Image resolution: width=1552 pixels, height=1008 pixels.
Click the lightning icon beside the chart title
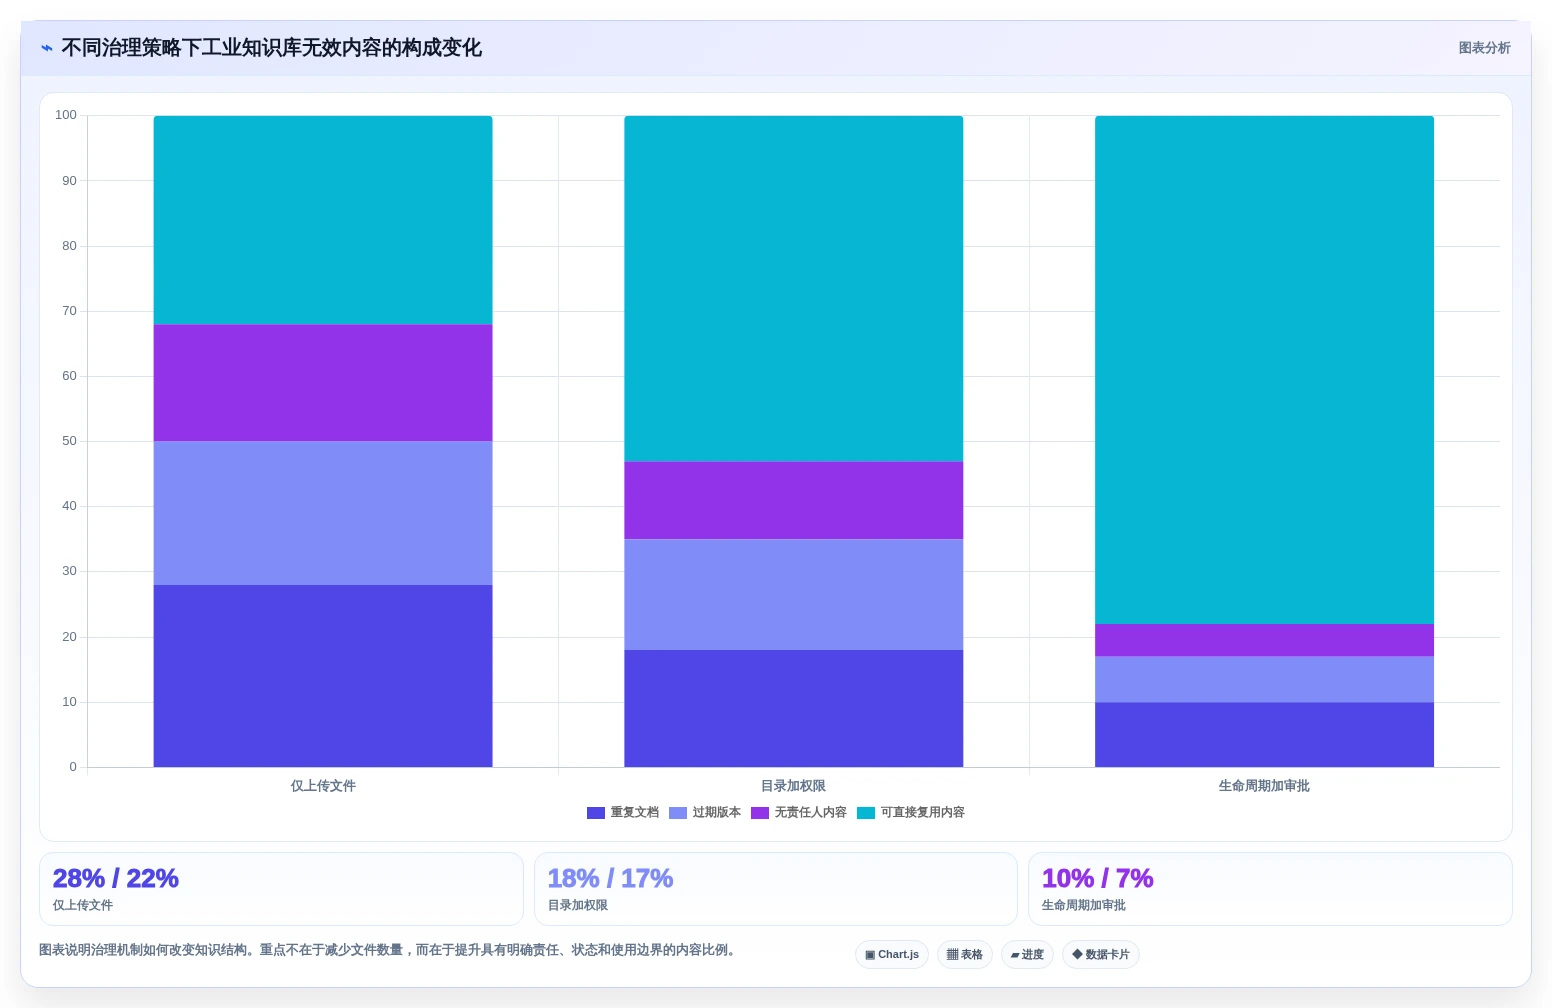47,48
